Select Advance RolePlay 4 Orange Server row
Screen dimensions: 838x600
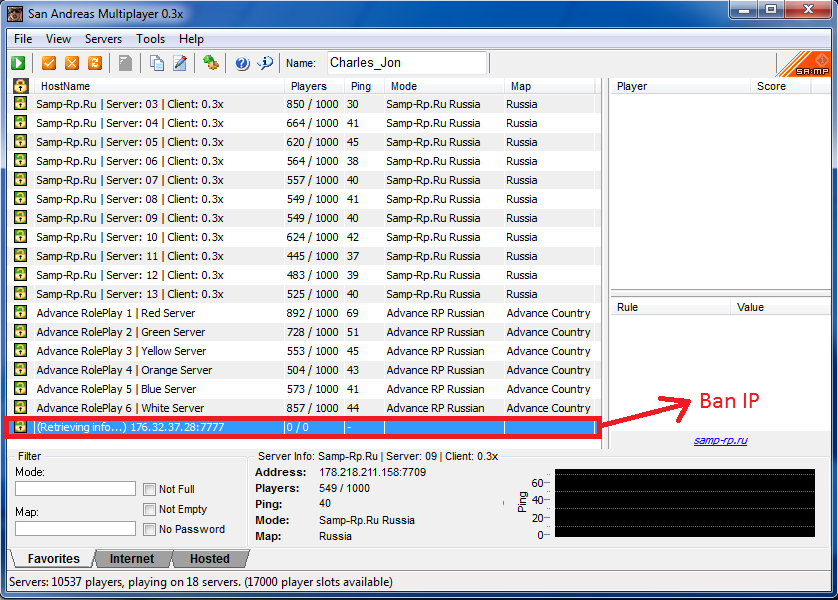coord(302,370)
